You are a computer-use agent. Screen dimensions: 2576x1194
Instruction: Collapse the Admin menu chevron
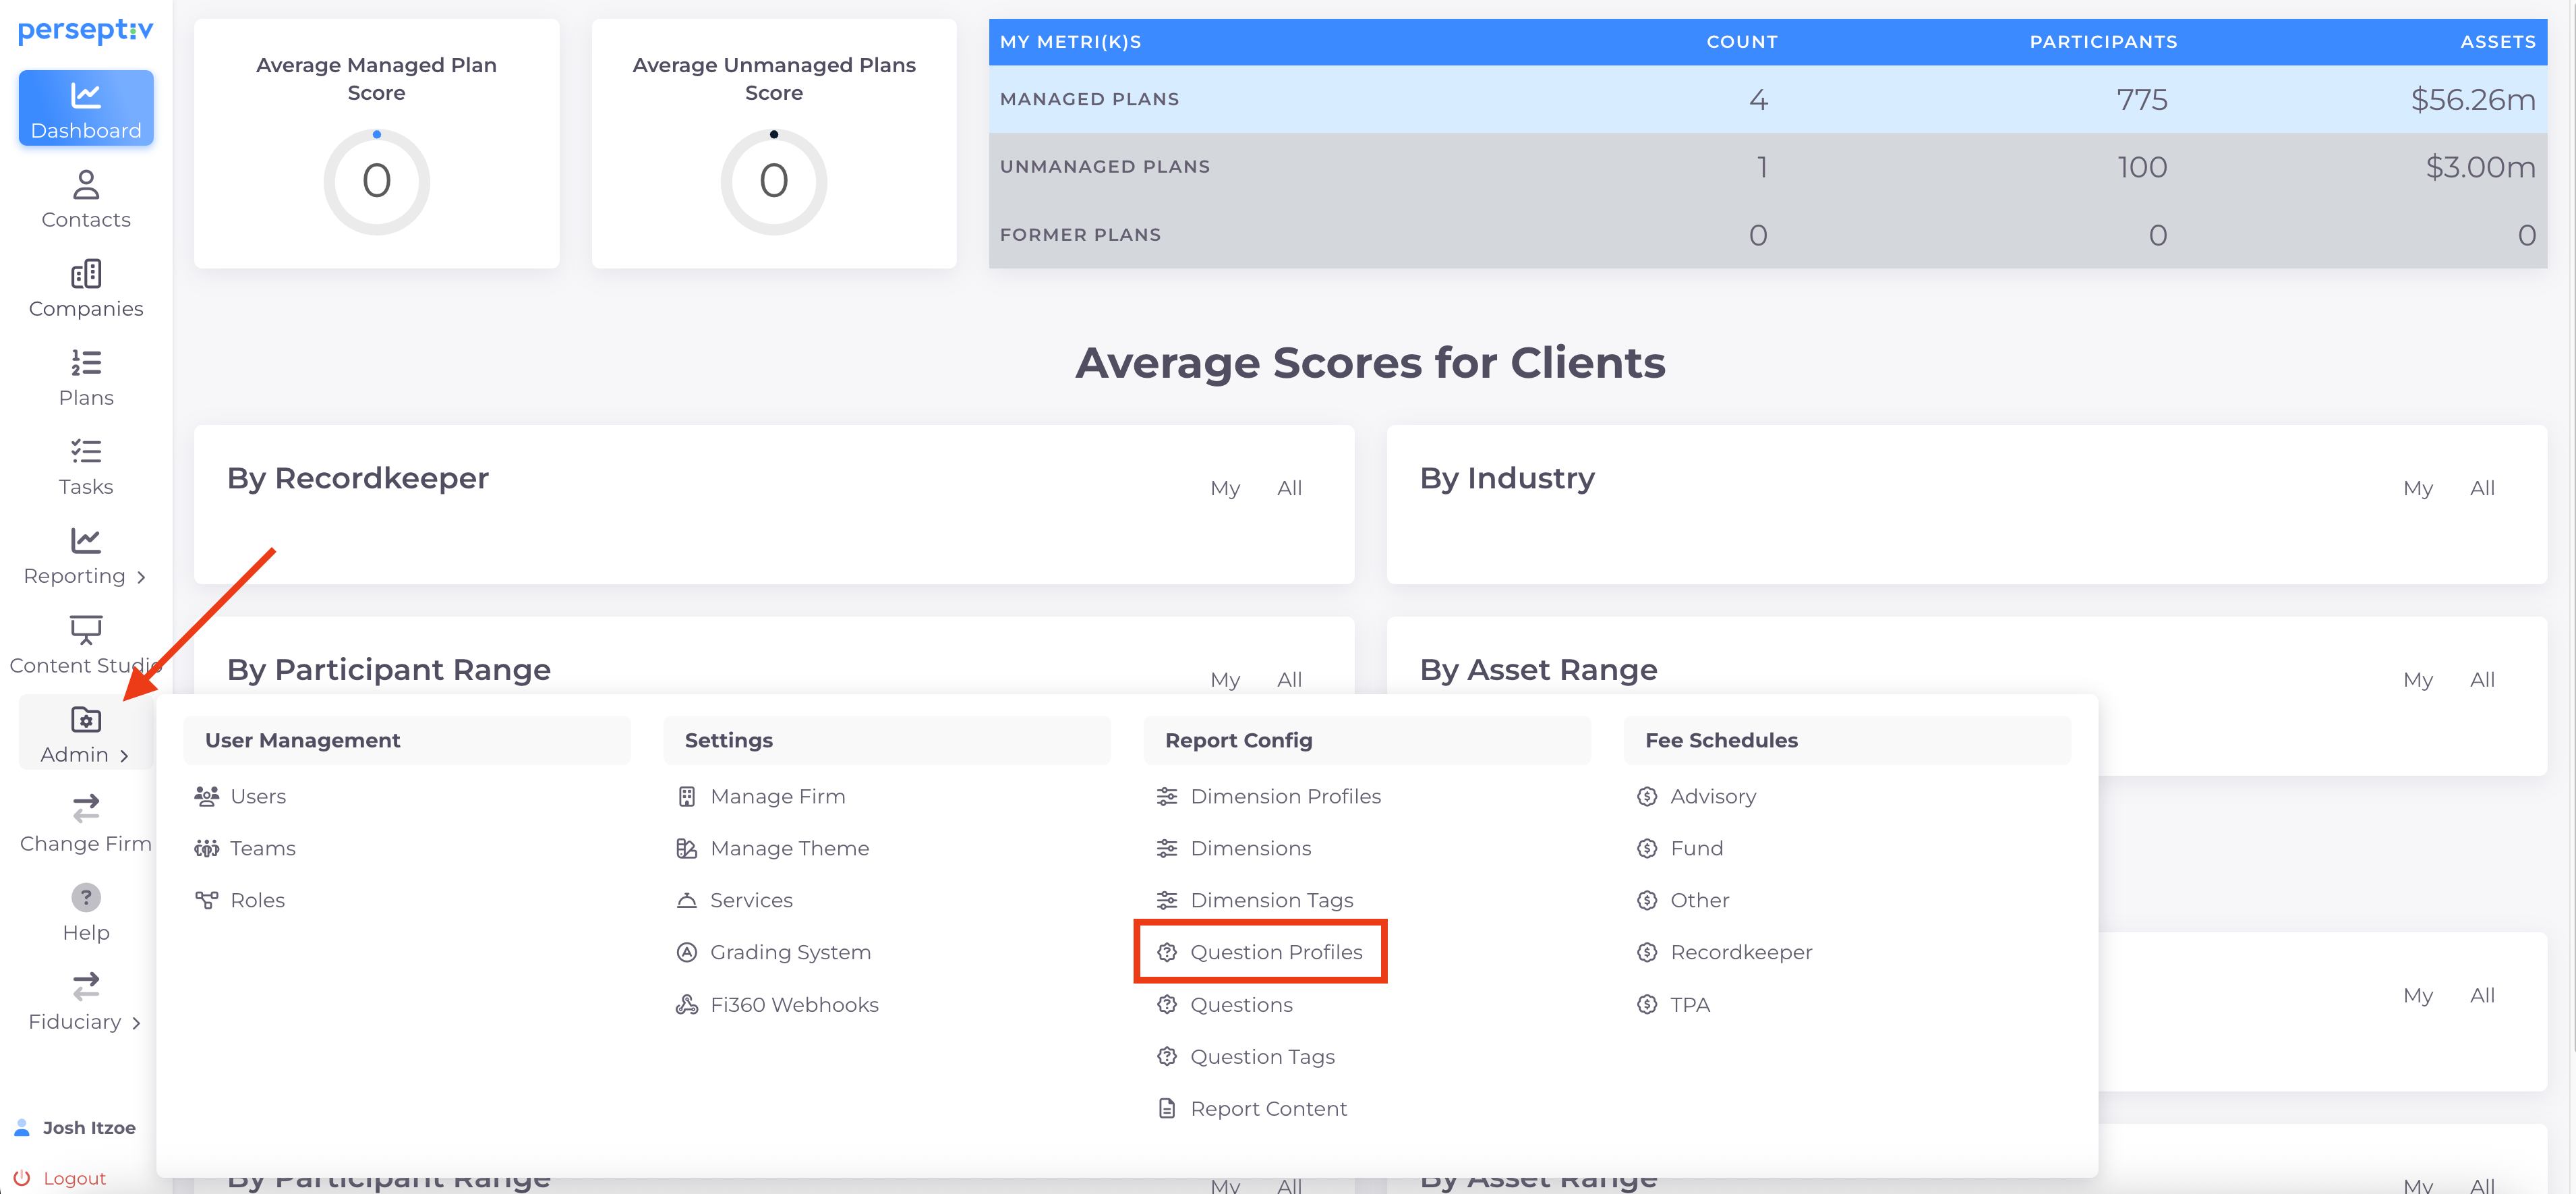point(124,756)
